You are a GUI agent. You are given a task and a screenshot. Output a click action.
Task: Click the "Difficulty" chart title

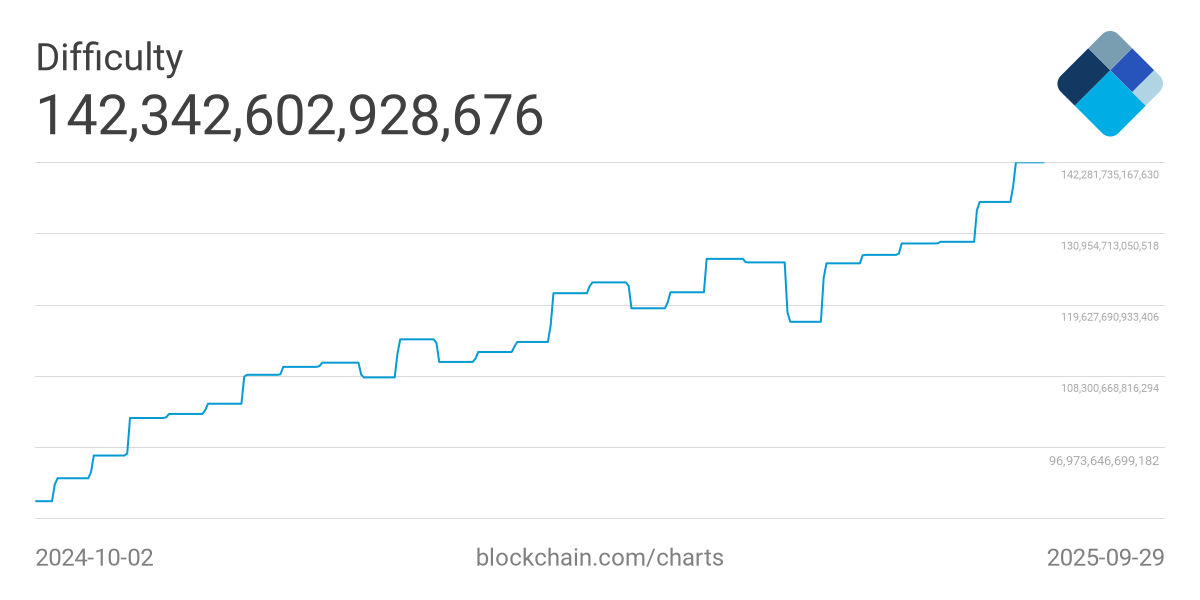[x=109, y=58]
